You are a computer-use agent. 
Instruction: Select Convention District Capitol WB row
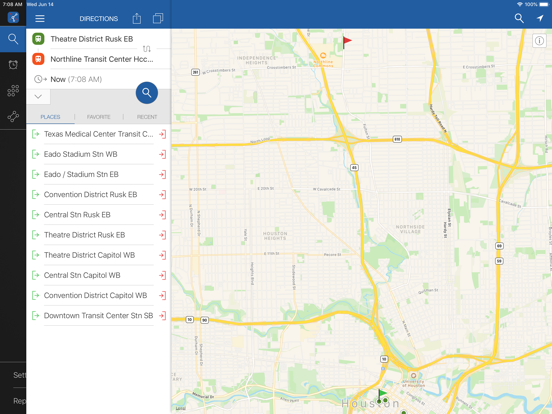99,295
